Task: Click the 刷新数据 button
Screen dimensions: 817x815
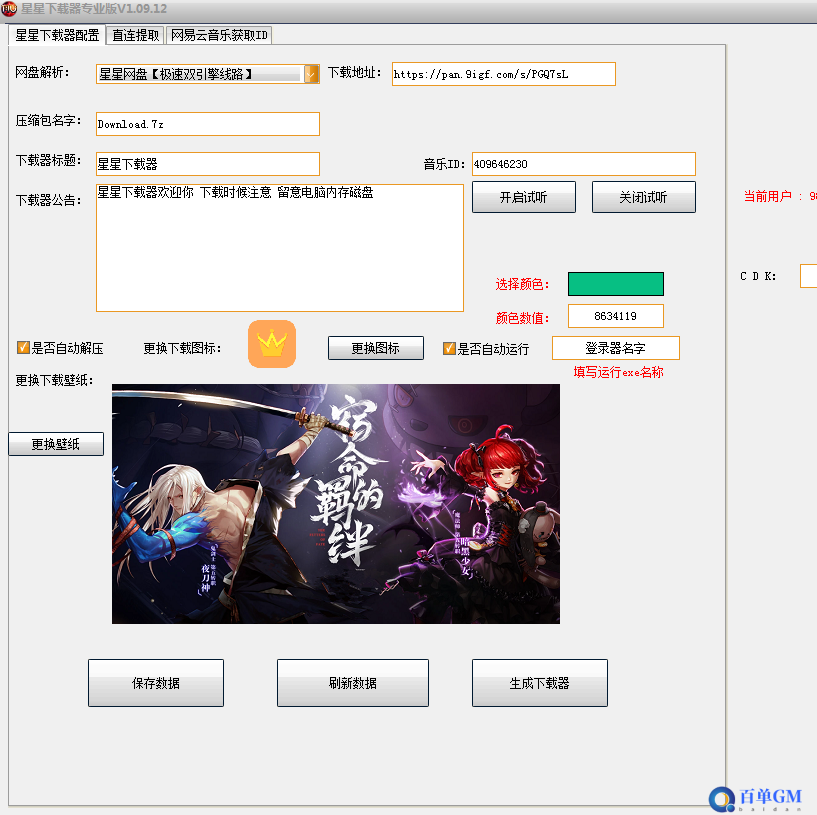Action: coord(353,683)
